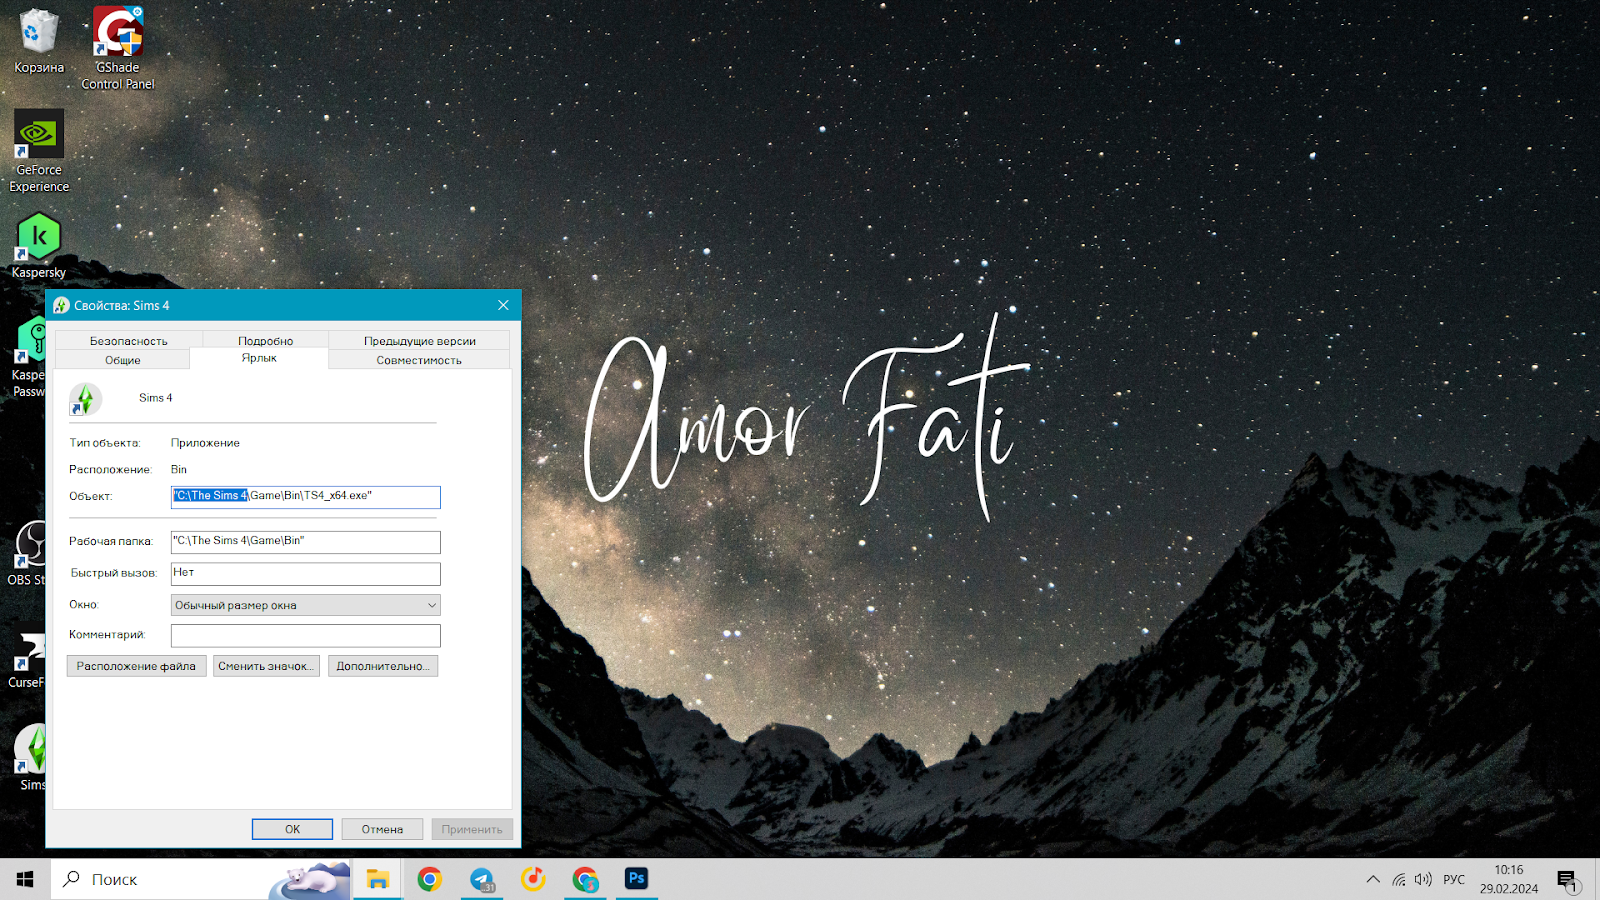Click Отмена to cancel dialog

click(x=382, y=829)
